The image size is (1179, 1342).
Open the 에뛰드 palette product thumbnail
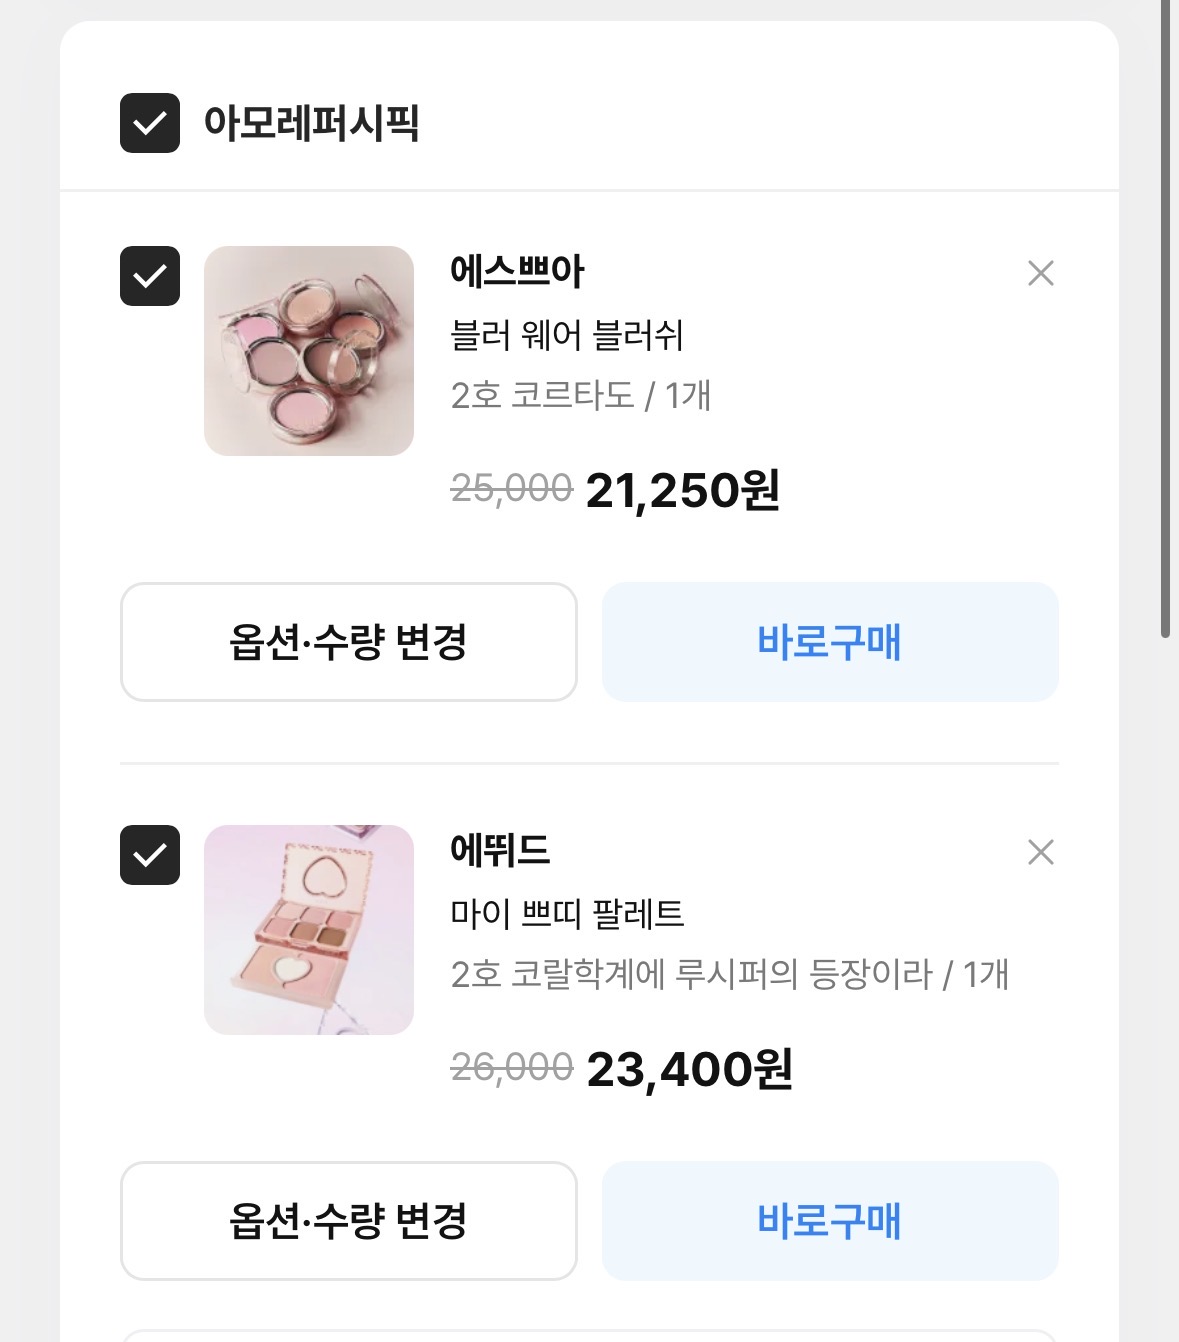pos(309,930)
